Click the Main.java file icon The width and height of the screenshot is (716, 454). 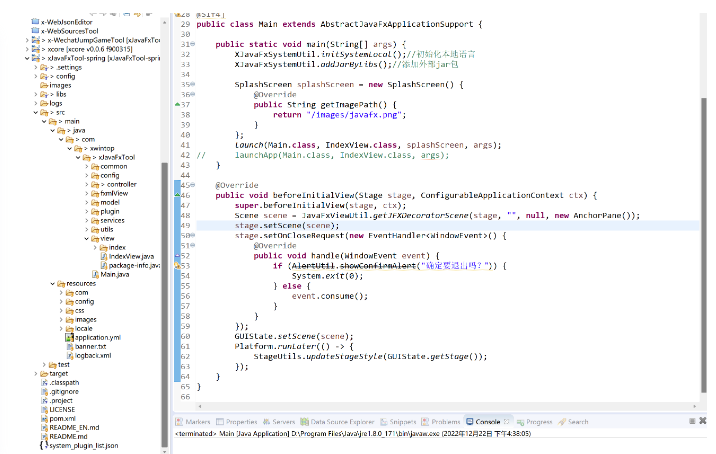(95, 275)
